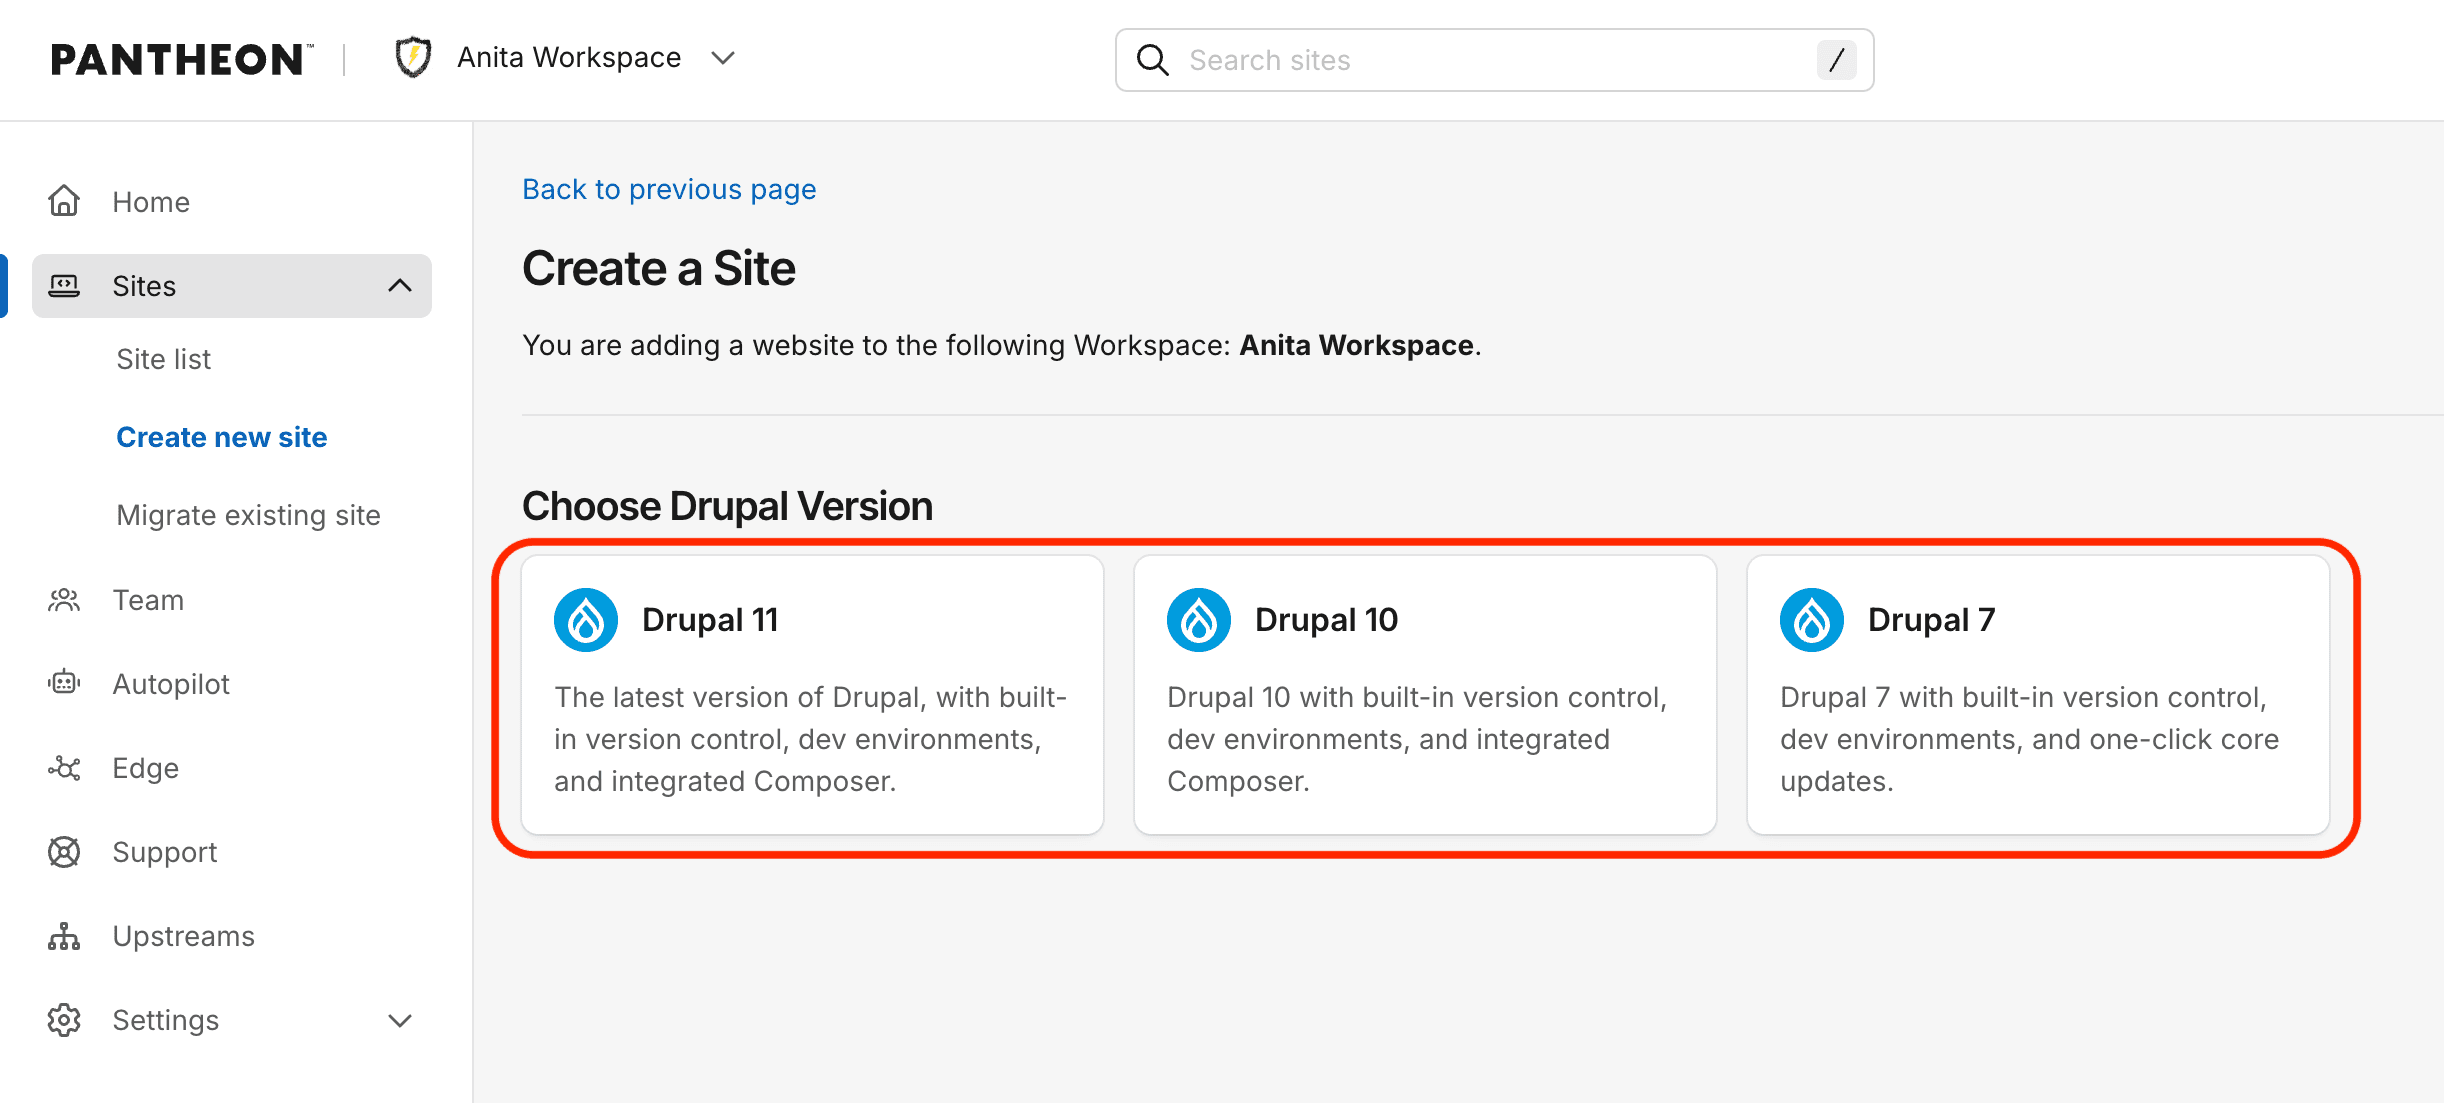
Task: Click the Choose Drupal Version heading
Action: click(727, 506)
